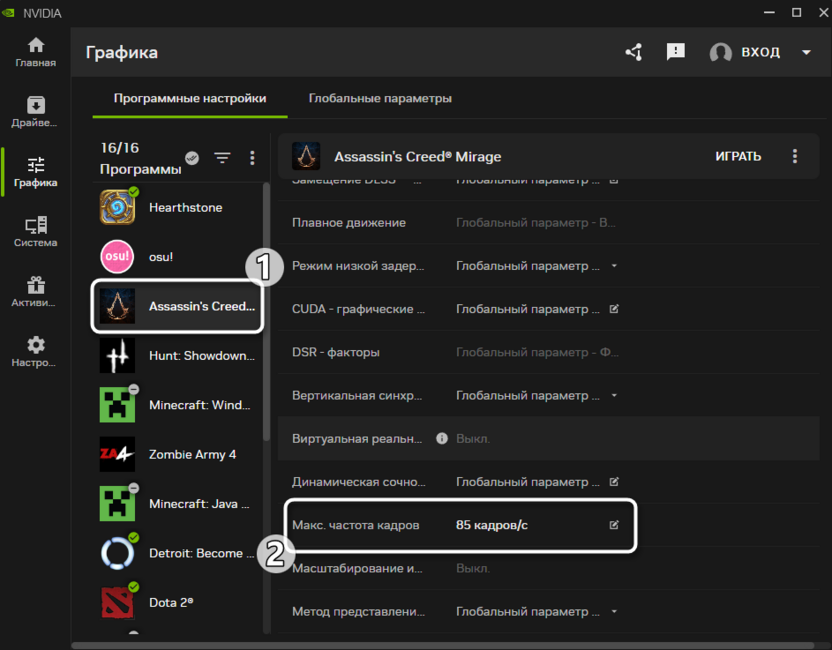Click Assassin's Creed Mirage header thumbnail

(x=306, y=156)
